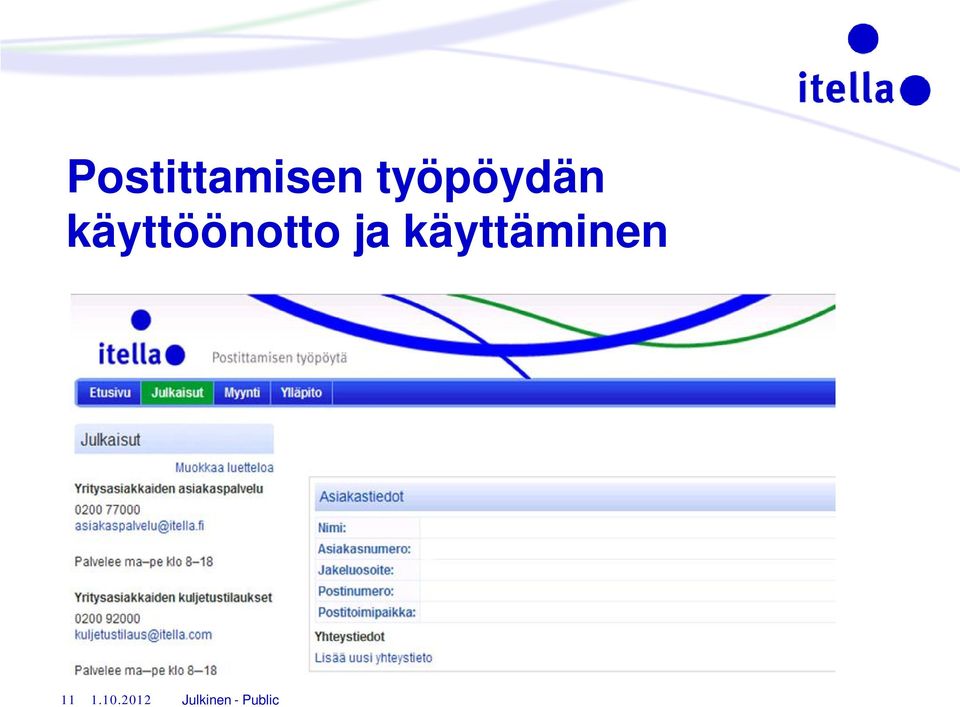Click the Asiakasnumero field value

(x=628, y=549)
